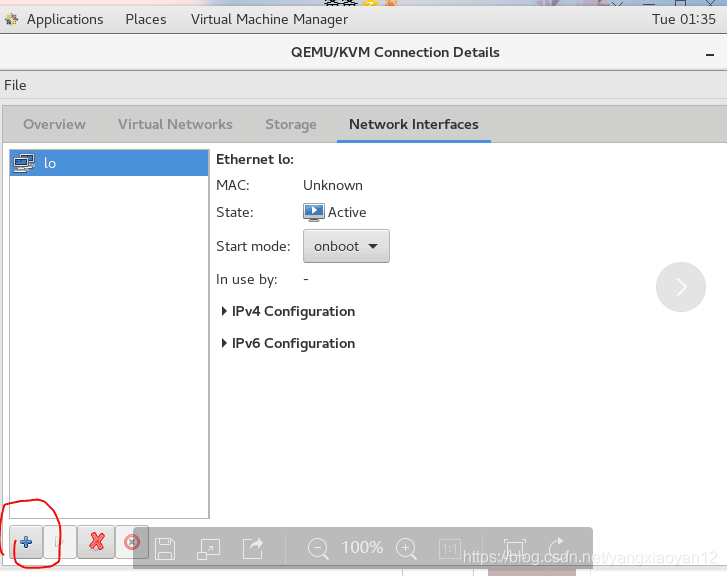Click the 1:1 actual size icon
This screenshot has width=727, height=576.
click(x=450, y=549)
